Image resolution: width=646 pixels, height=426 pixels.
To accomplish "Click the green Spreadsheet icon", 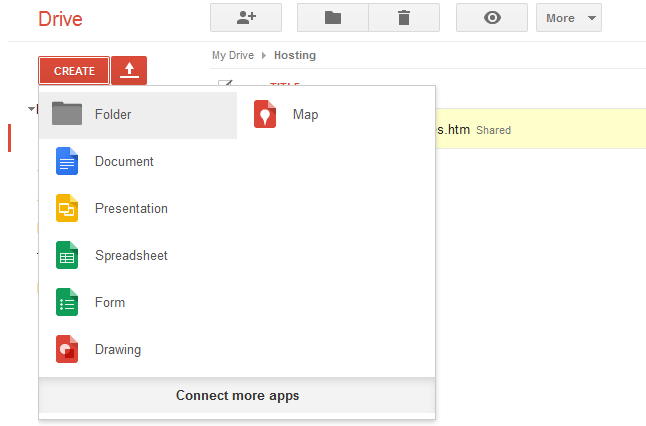I will (x=67, y=255).
